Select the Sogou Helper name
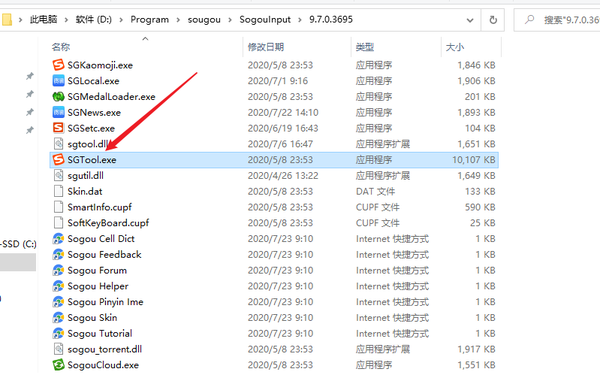Image resolution: width=600 pixels, height=375 pixels. 98,286
